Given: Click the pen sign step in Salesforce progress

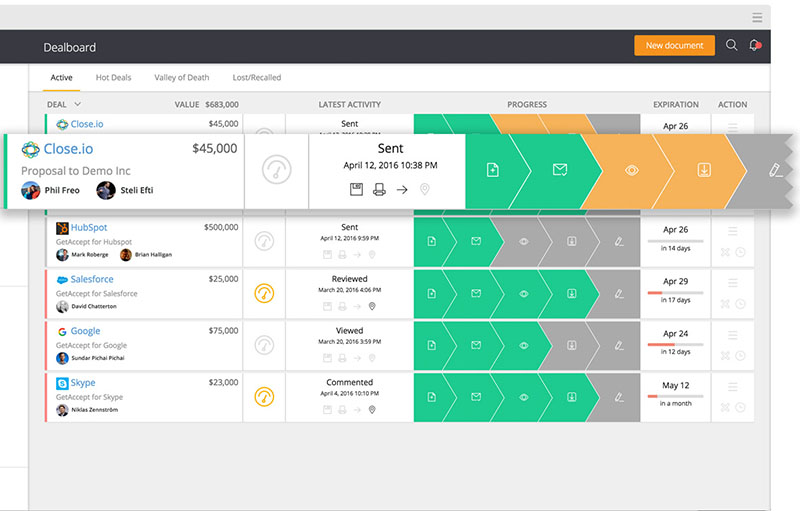Looking at the screenshot, I should pyautogui.click(x=619, y=294).
